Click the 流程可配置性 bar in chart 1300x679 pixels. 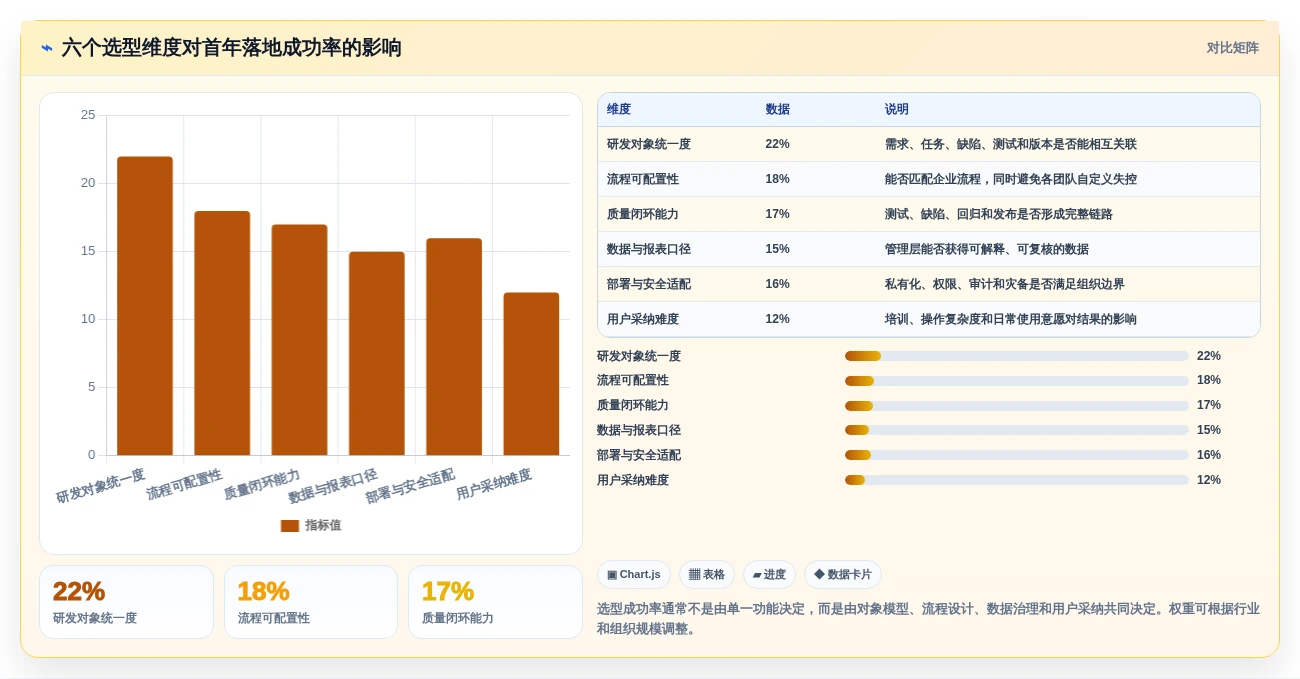[222, 333]
